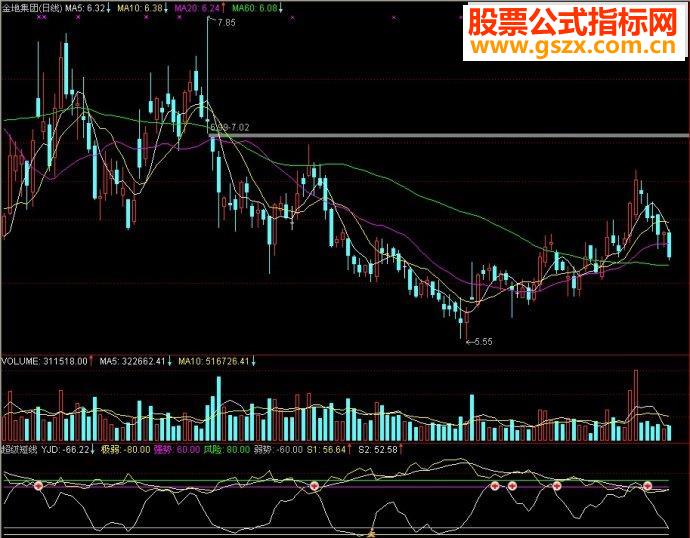Click the 6.99-7.02 price range label

coord(230,128)
